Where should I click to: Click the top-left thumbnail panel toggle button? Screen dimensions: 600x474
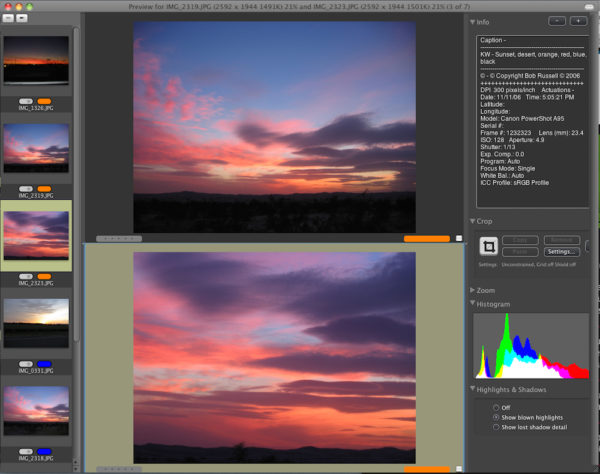click(9, 18)
